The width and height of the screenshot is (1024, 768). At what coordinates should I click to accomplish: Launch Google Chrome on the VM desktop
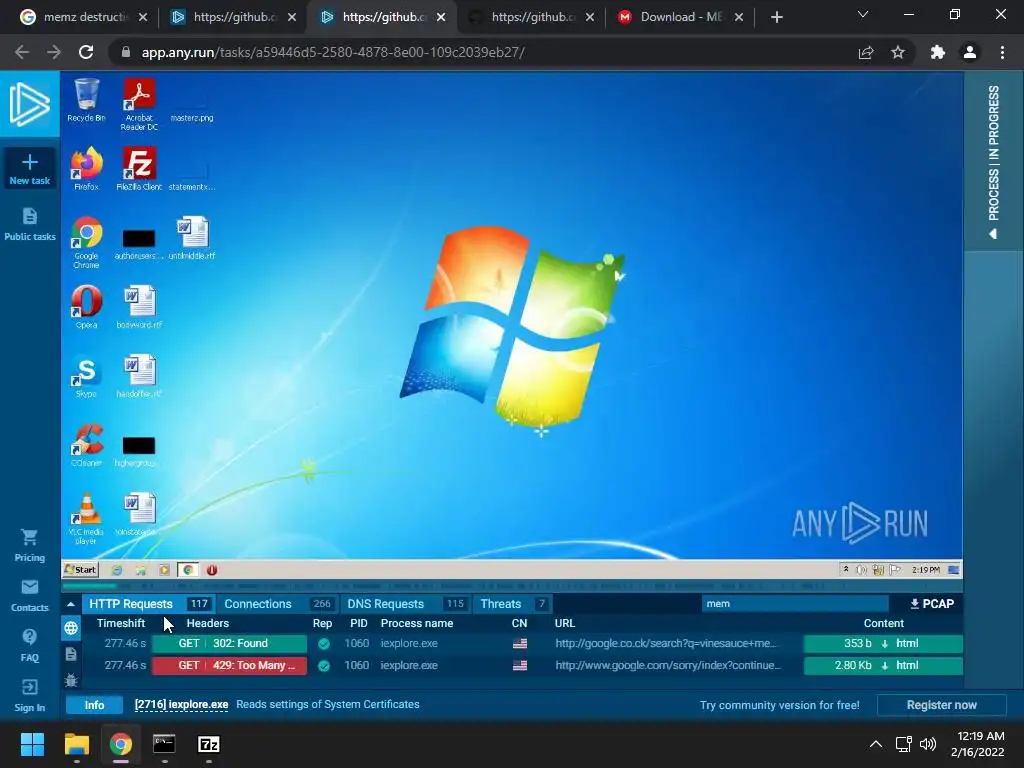click(x=86, y=242)
